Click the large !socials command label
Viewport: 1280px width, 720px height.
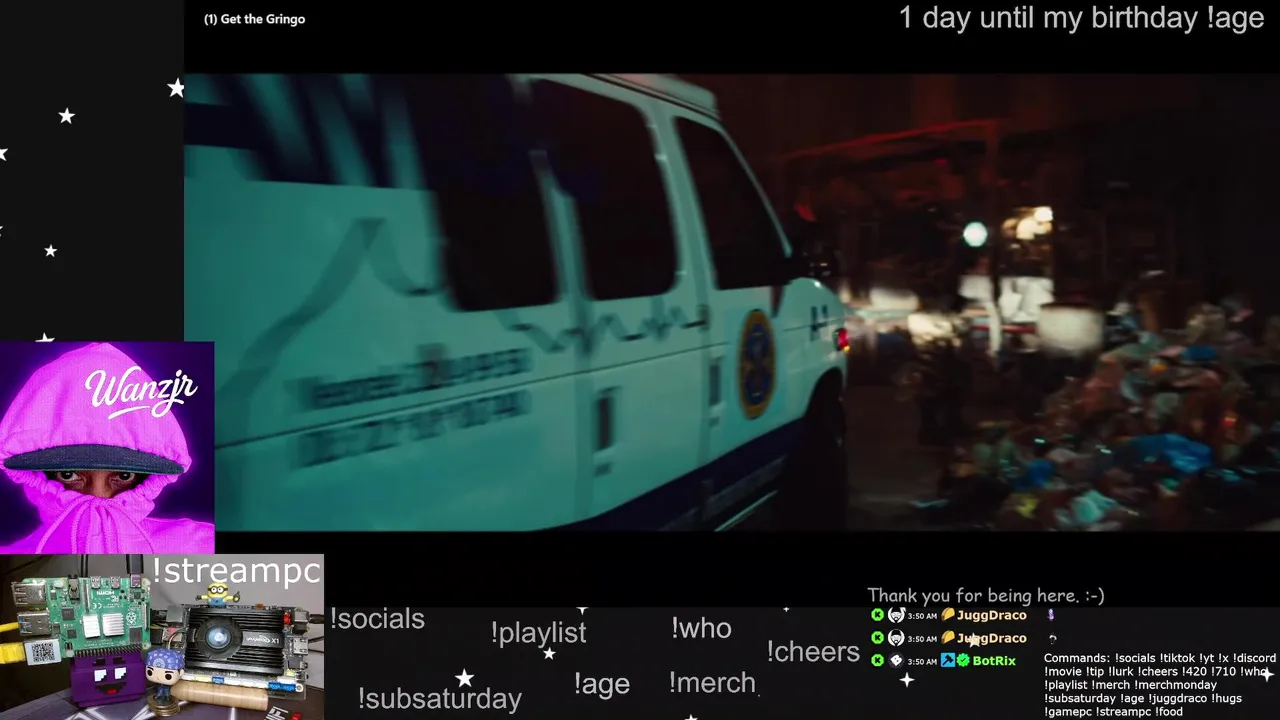tap(377, 619)
